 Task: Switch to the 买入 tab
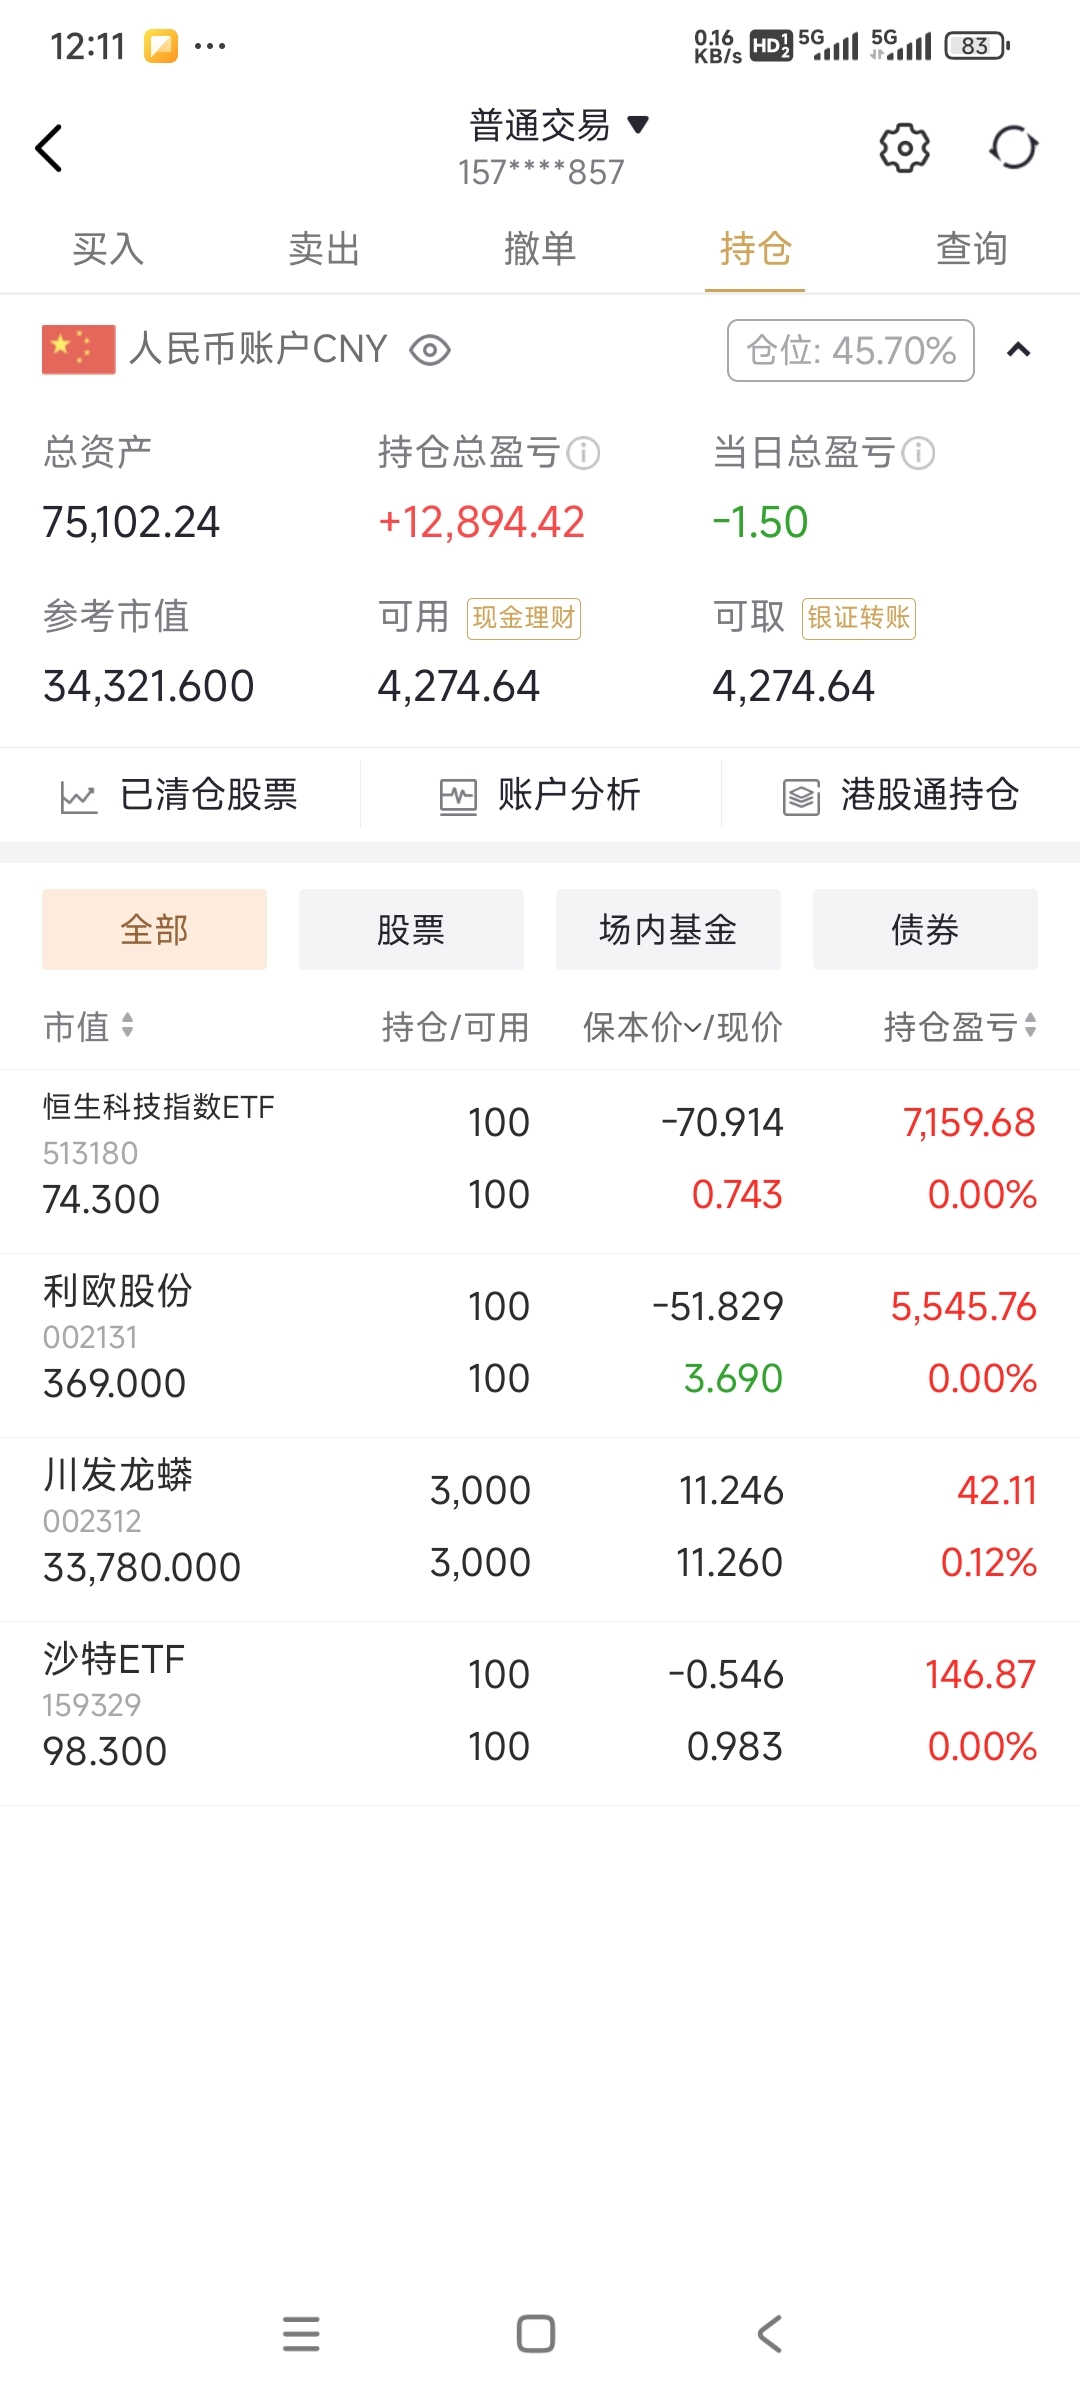(x=108, y=248)
